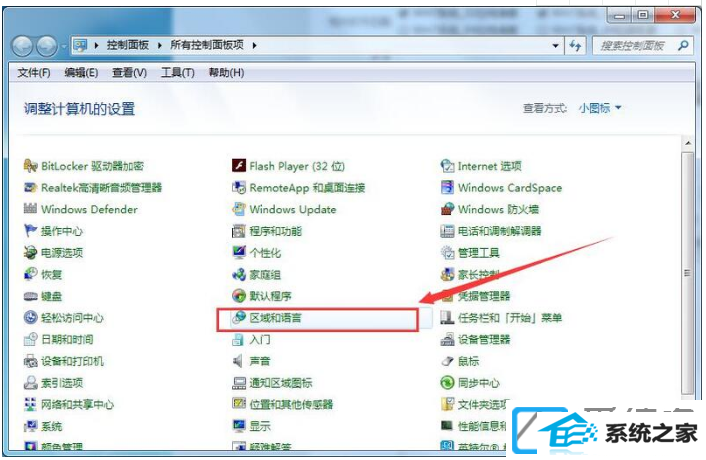This screenshot has height=460, width=706.
Task: Open the 工具(T) menu
Action: [178, 73]
